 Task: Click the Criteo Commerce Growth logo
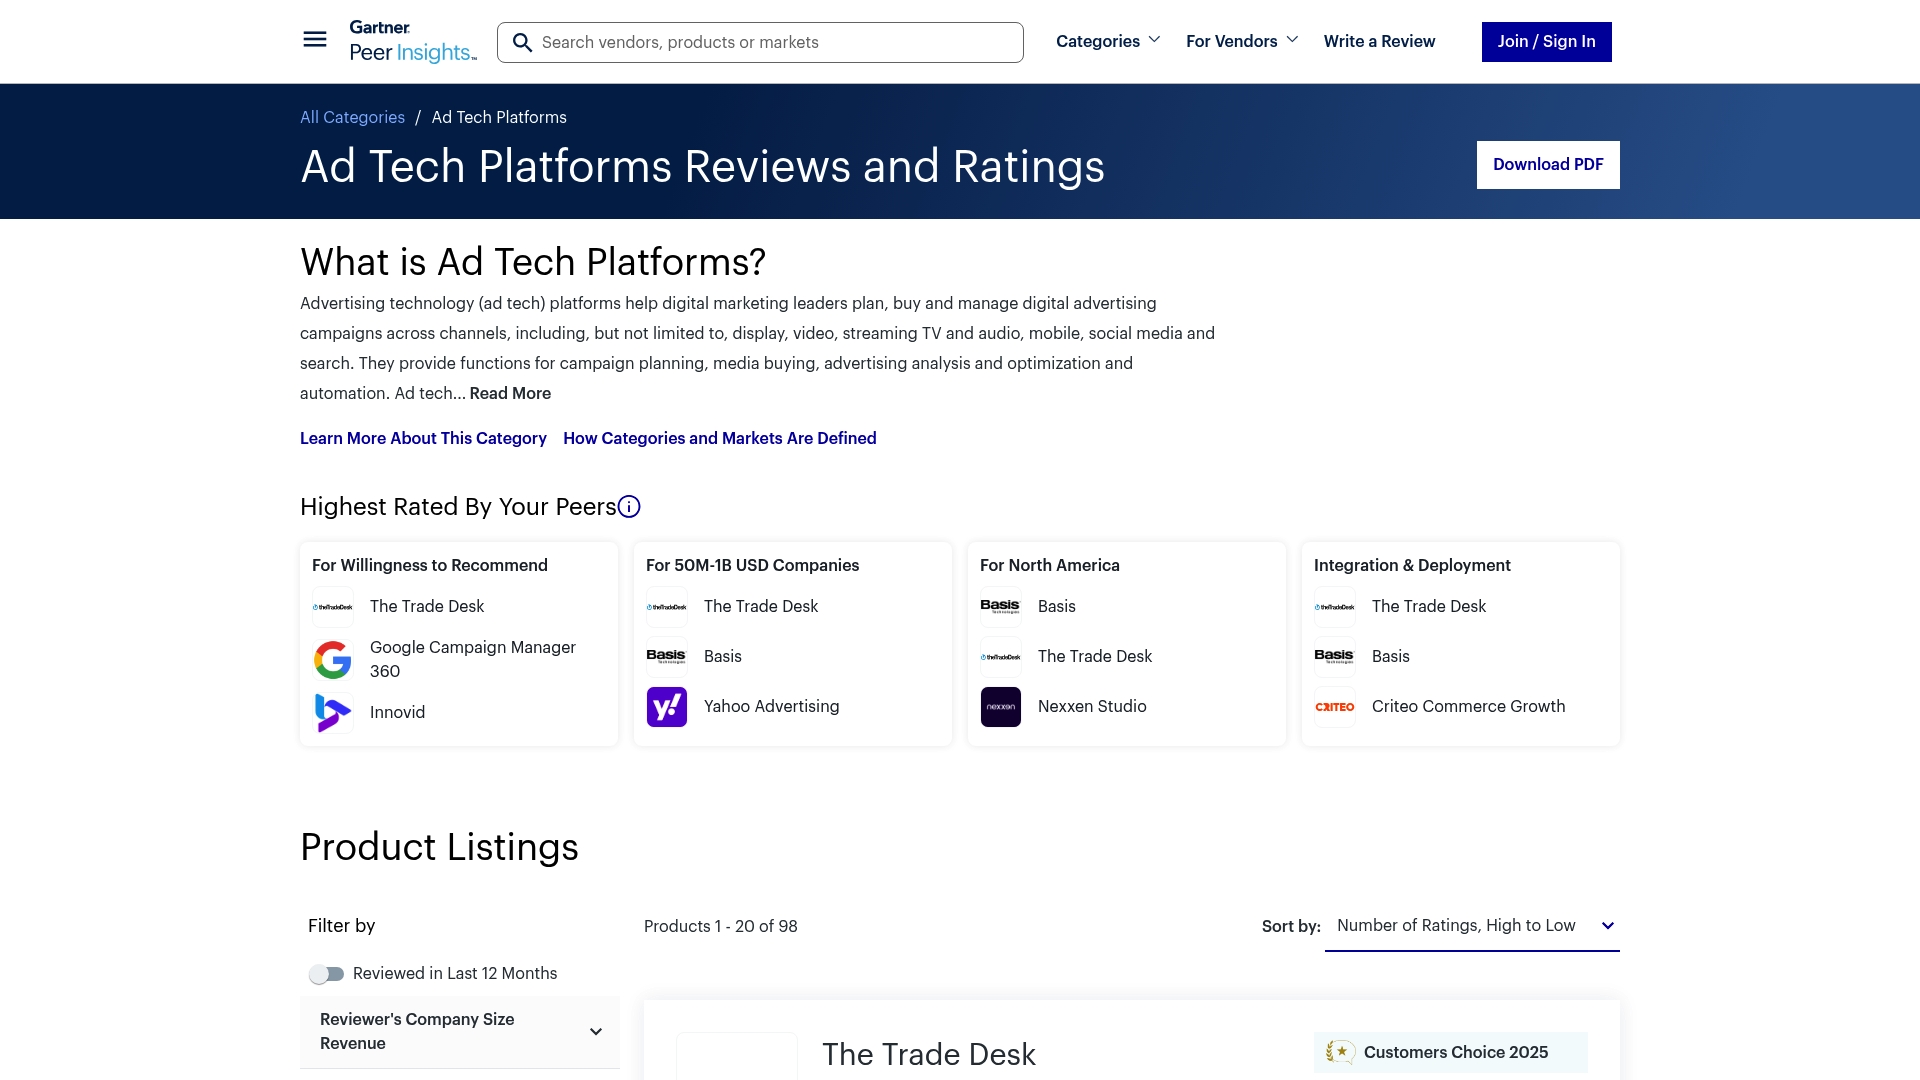[x=1335, y=707]
